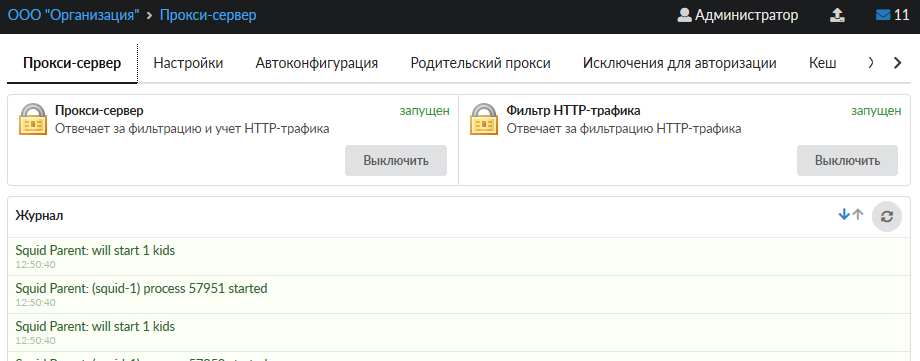The width and height of the screenshot is (920, 361).
Task: Turn off Фильтр HTTP-трафика with Выключить
Action: [847, 160]
